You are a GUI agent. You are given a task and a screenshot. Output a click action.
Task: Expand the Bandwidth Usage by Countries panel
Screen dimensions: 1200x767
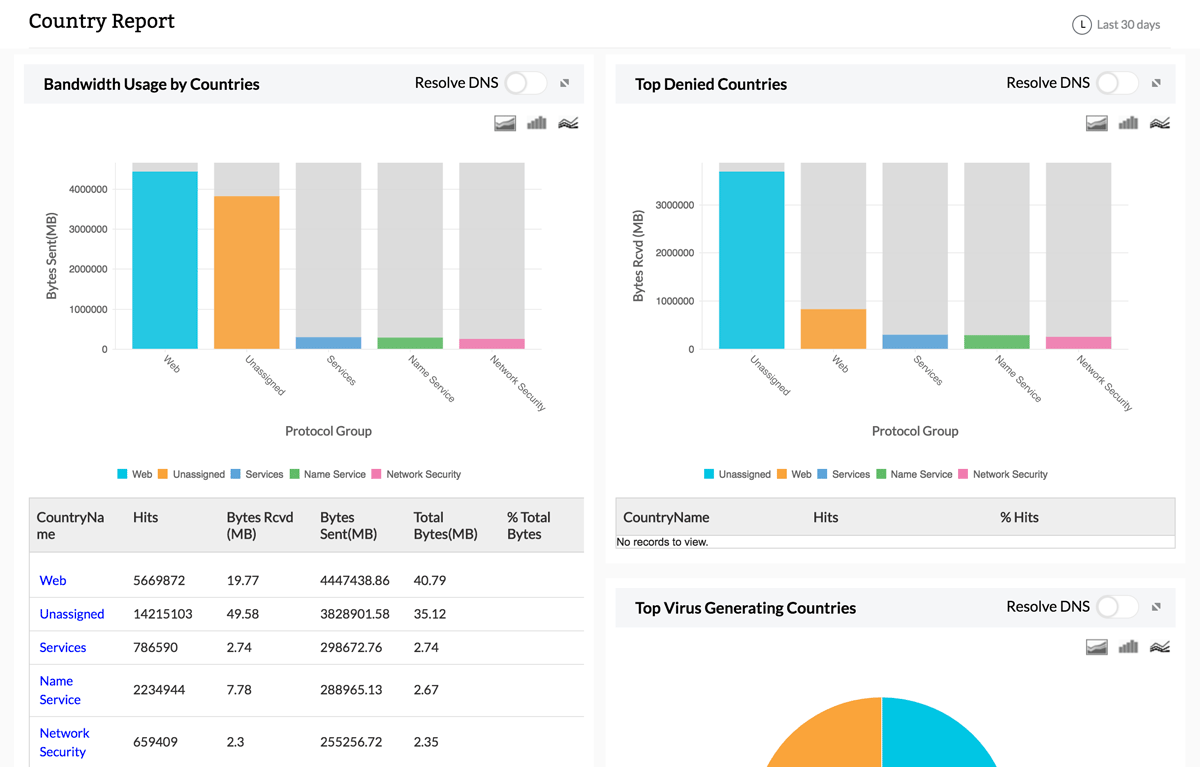coord(565,83)
